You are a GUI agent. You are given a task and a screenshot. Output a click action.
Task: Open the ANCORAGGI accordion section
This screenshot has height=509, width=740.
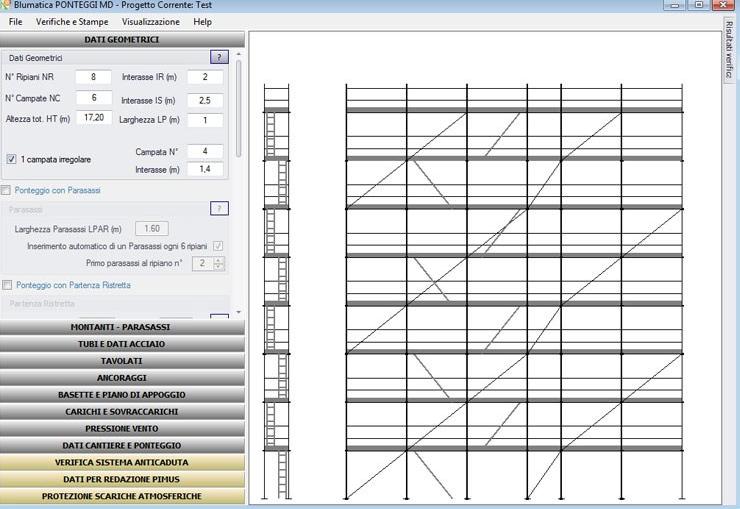[x=121, y=378]
